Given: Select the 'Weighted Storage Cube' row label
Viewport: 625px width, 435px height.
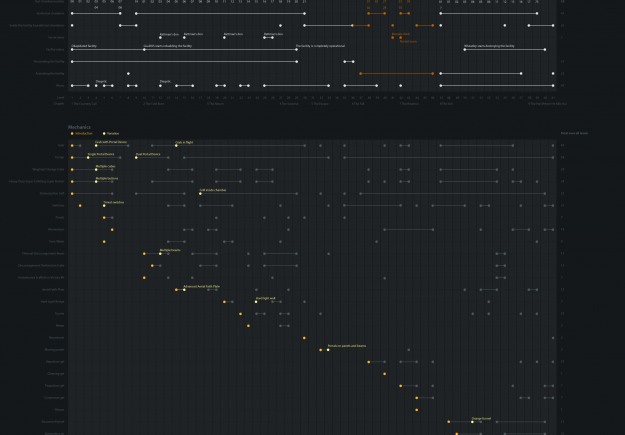Looking at the screenshot, I should pos(48,169).
